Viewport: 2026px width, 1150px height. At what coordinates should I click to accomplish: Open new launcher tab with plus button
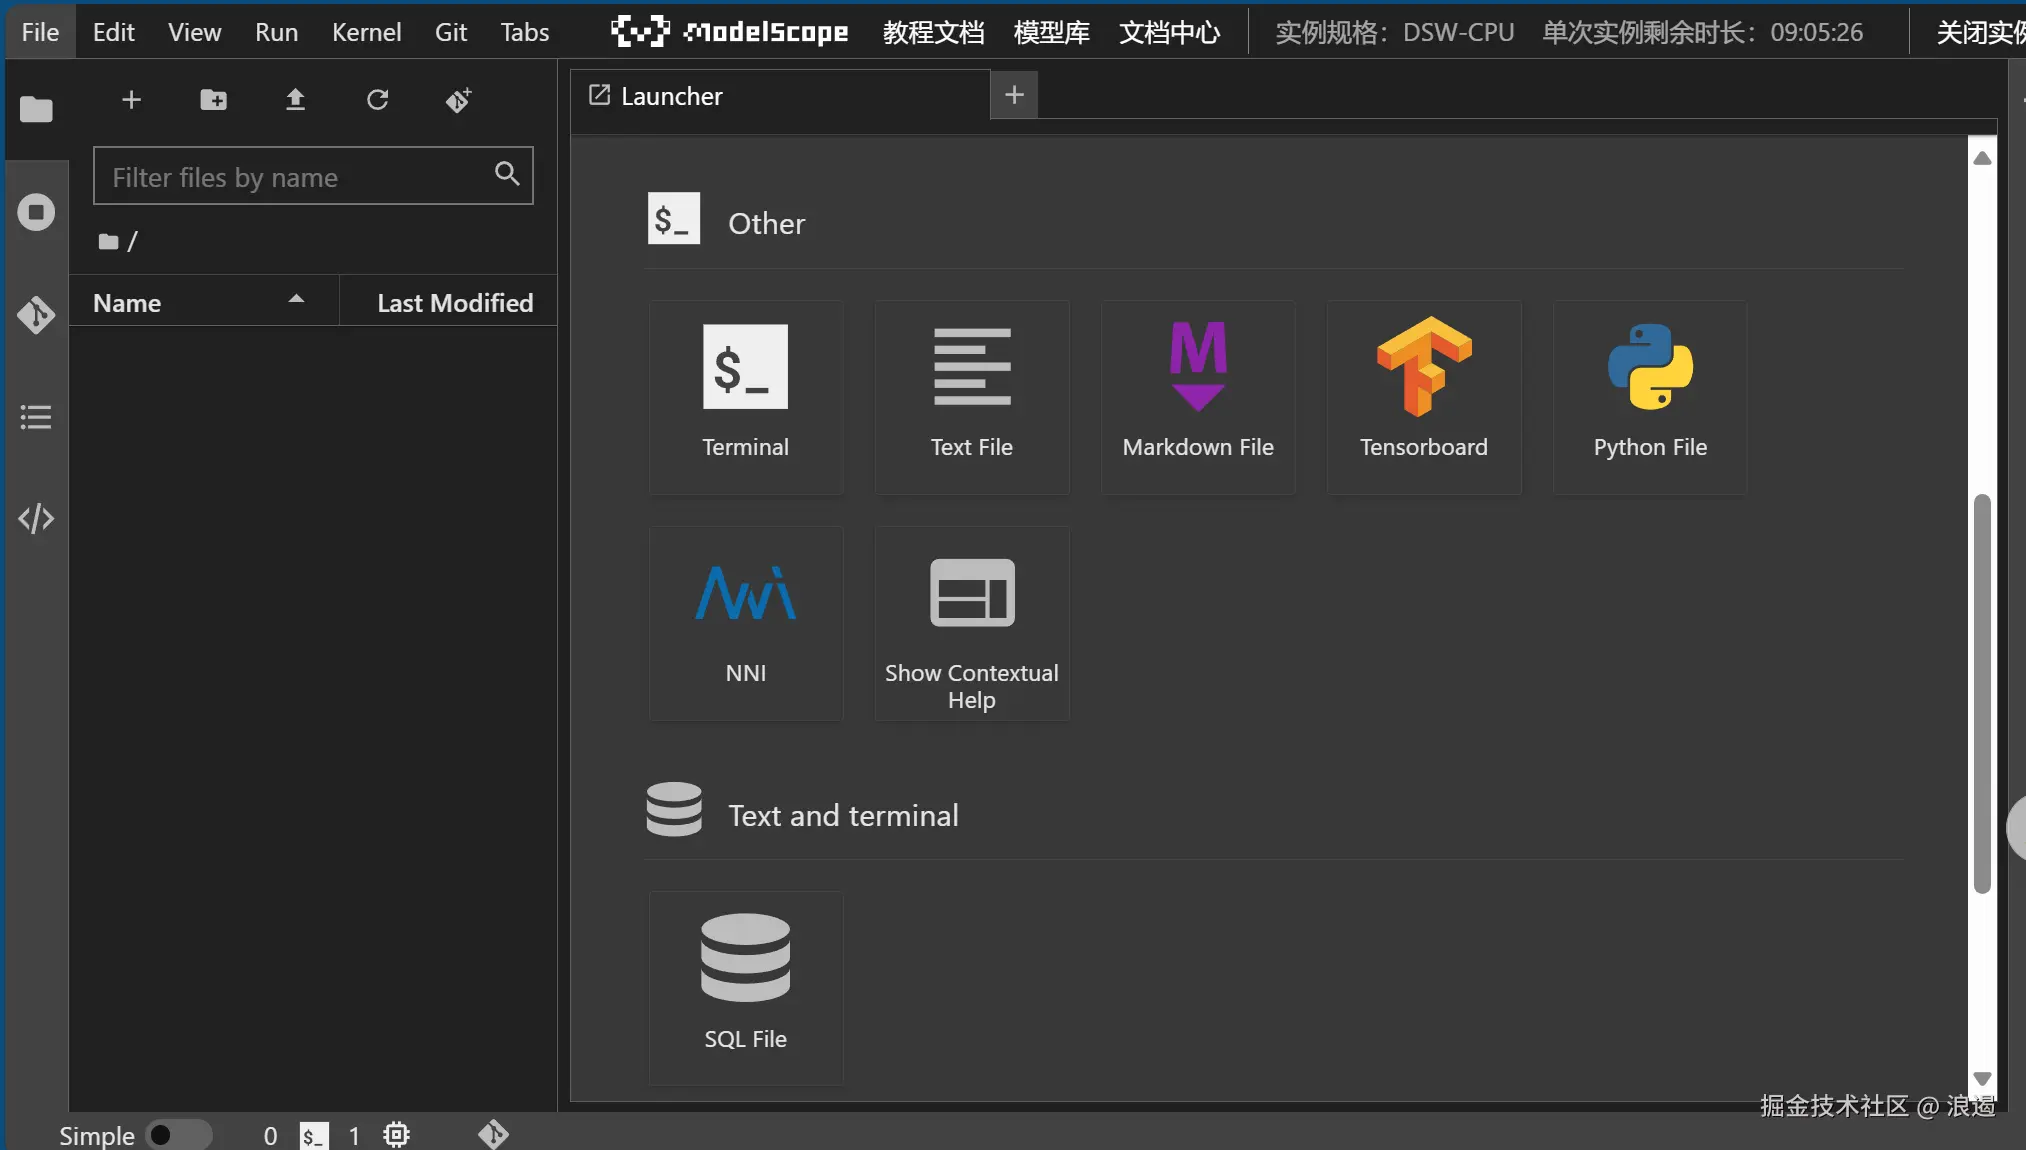pyautogui.click(x=1014, y=95)
